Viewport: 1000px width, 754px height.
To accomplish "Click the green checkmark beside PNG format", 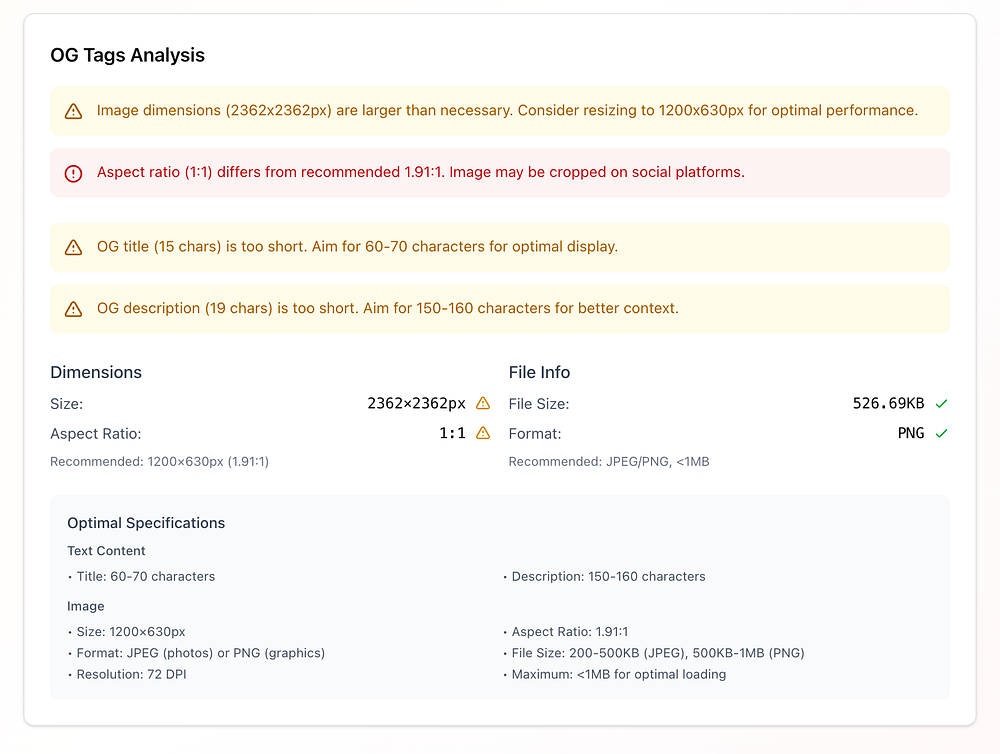I will (941, 434).
